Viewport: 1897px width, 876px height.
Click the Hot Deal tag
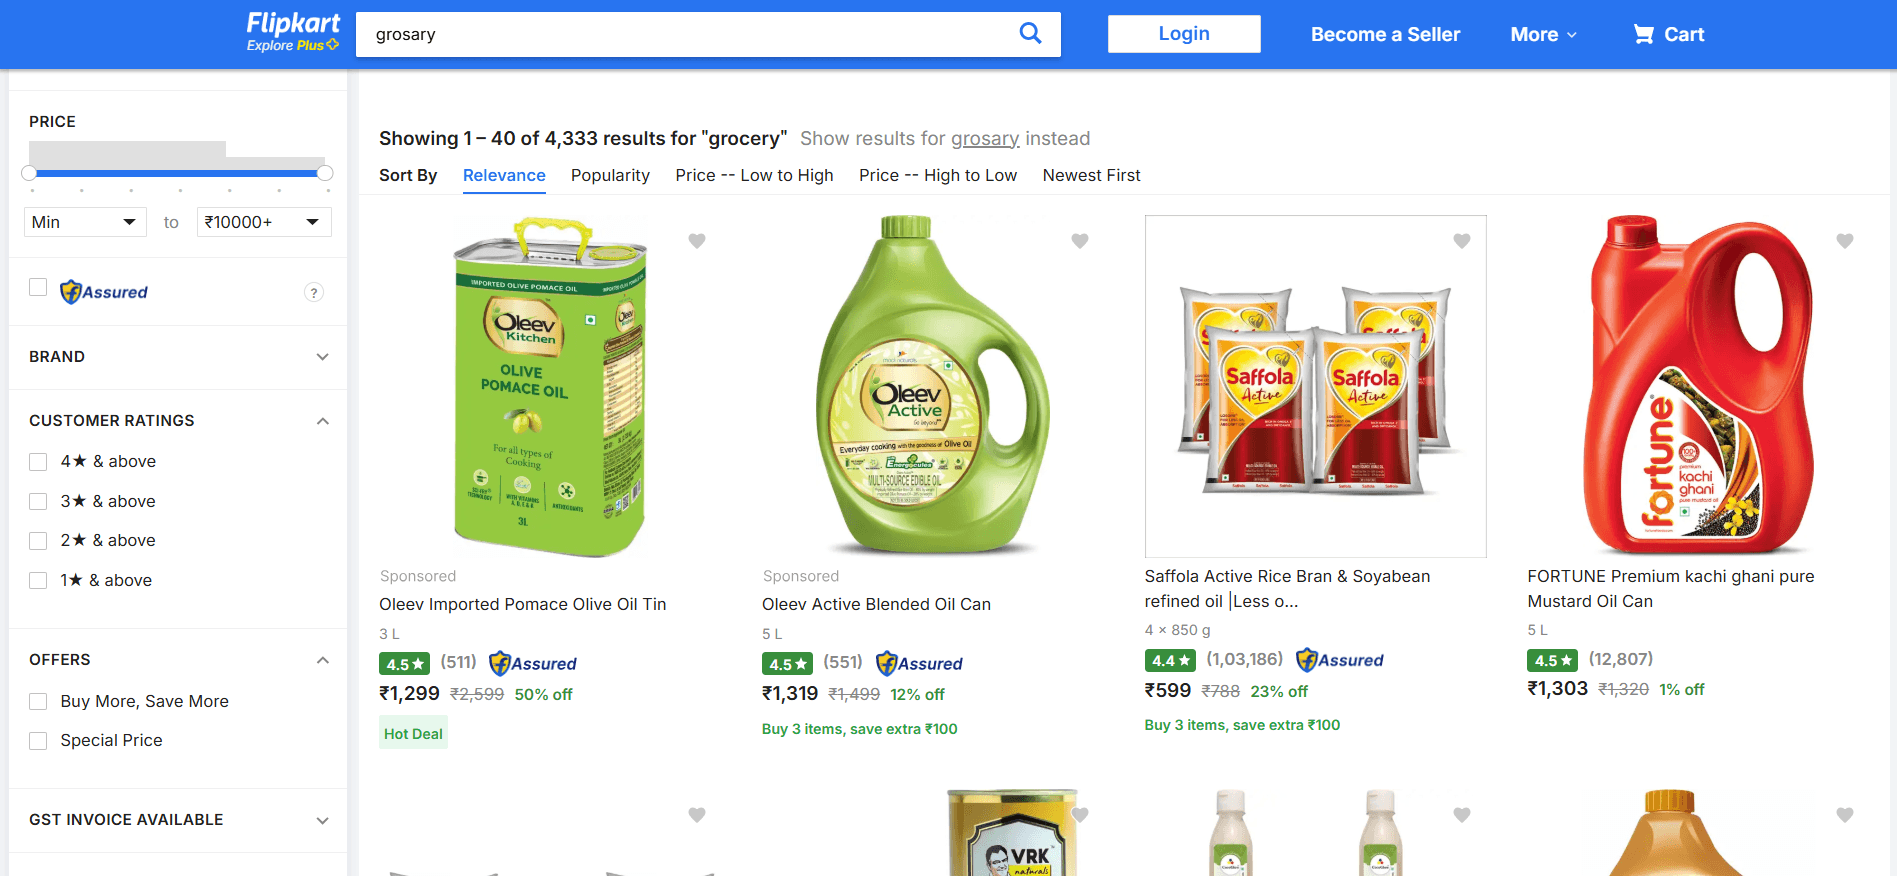tap(413, 733)
